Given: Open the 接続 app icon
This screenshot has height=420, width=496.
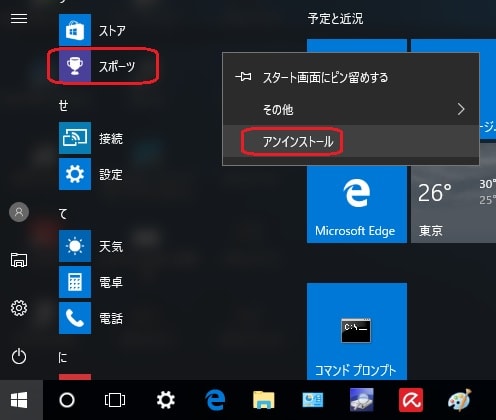Looking at the screenshot, I should (x=75, y=138).
